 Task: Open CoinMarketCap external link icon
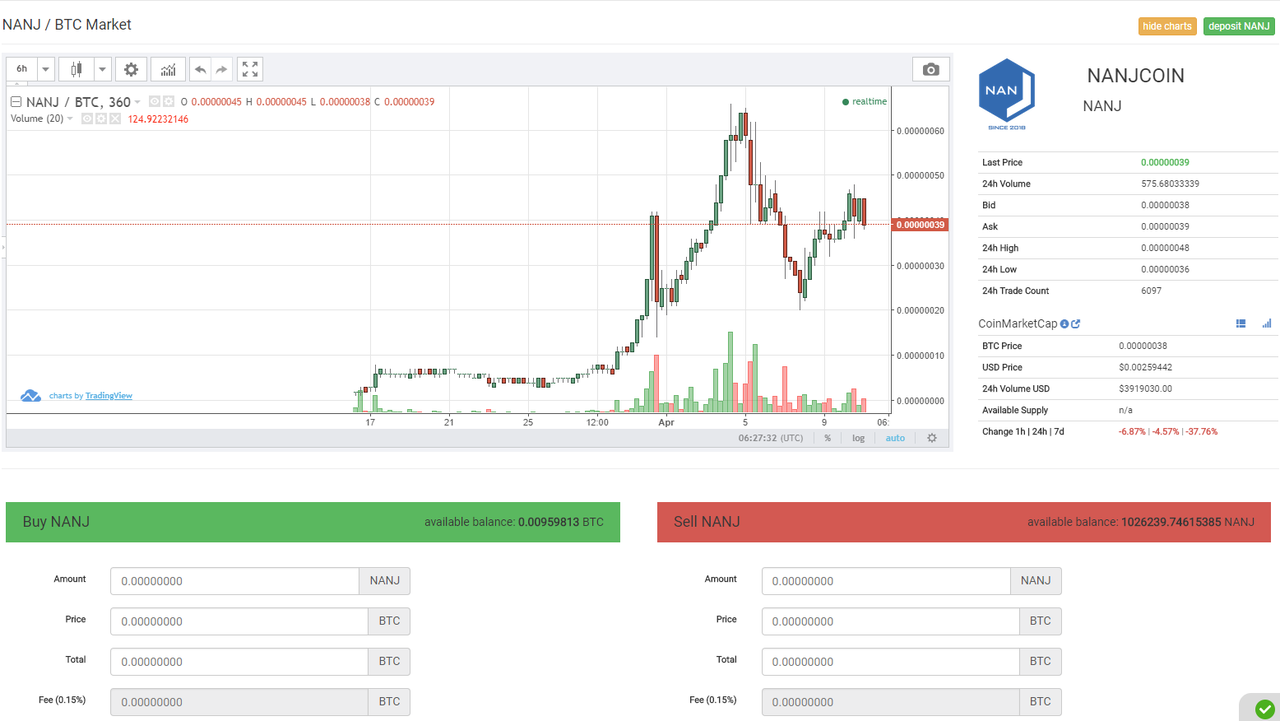1075,324
